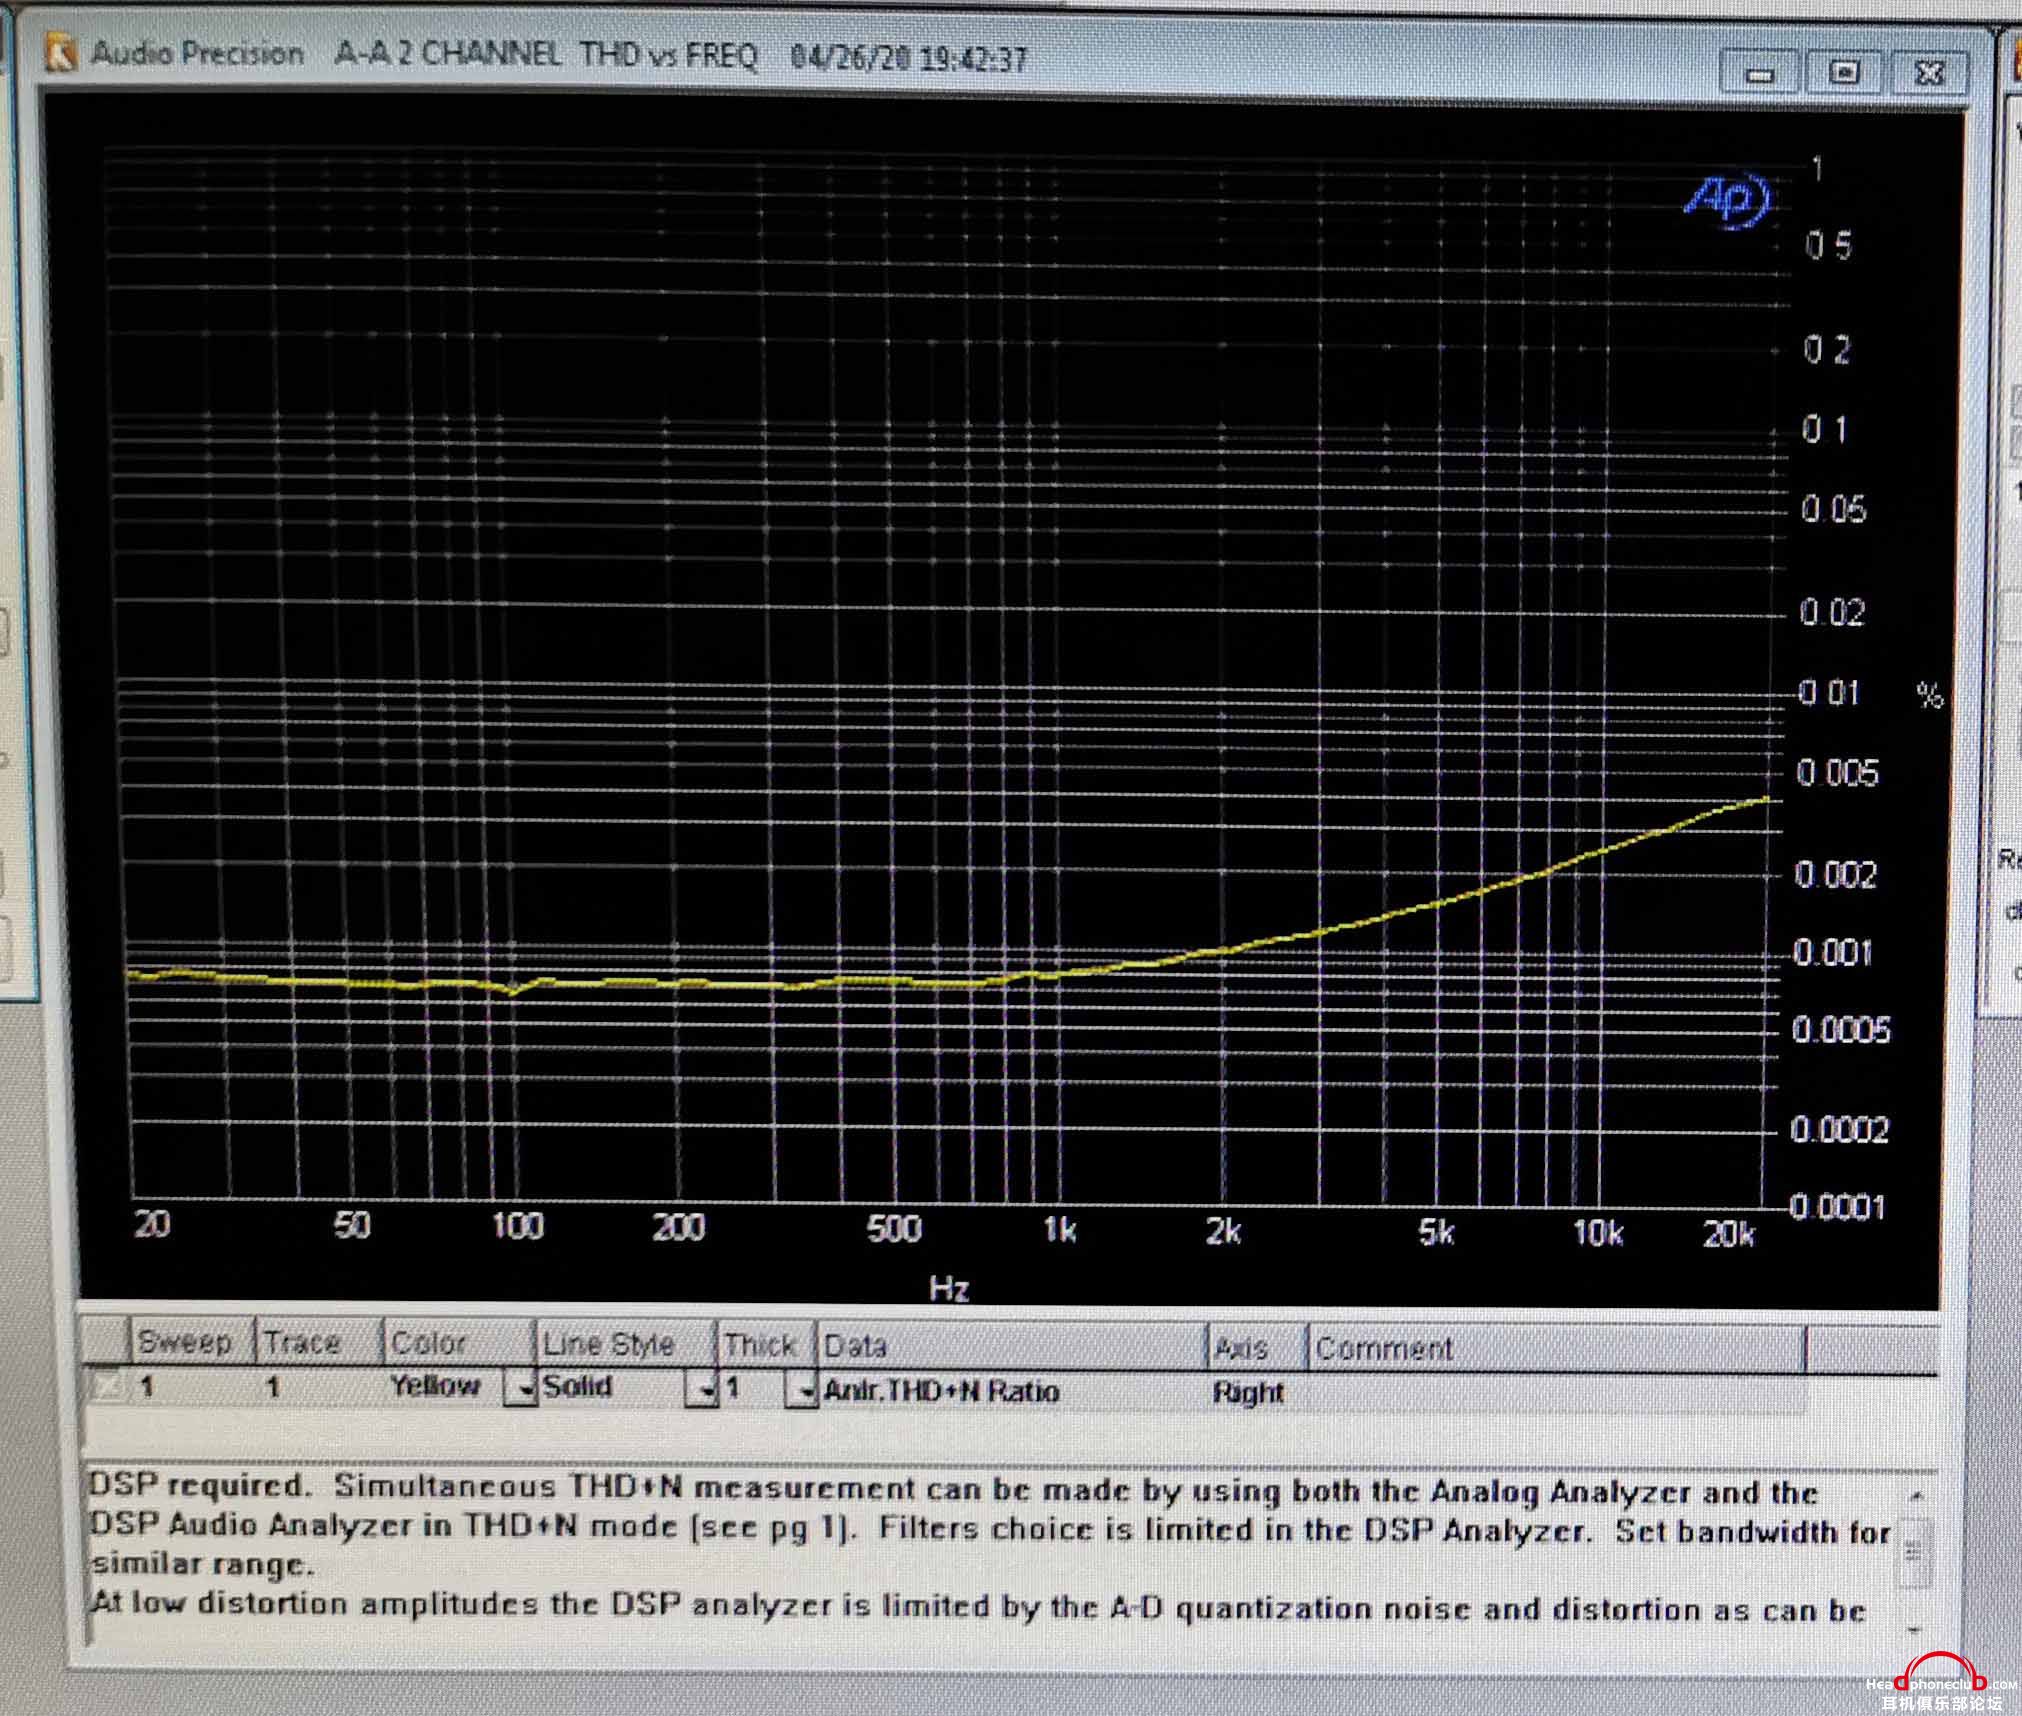This screenshot has height=1716, width=2022.
Task: Click the '%' y-axis unit label
Action: tap(1930, 694)
